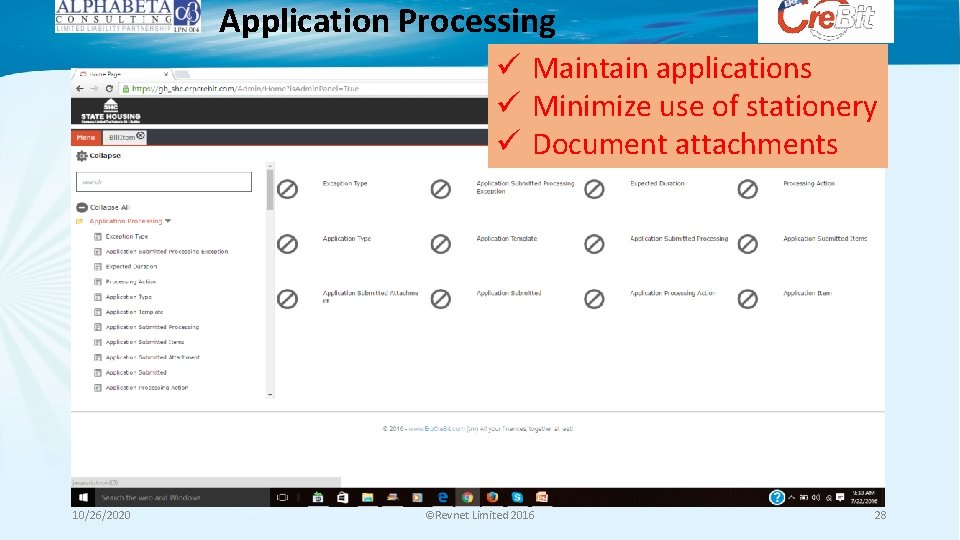
Task: Select Application Submitted Processing tree item
Action: [152, 328]
